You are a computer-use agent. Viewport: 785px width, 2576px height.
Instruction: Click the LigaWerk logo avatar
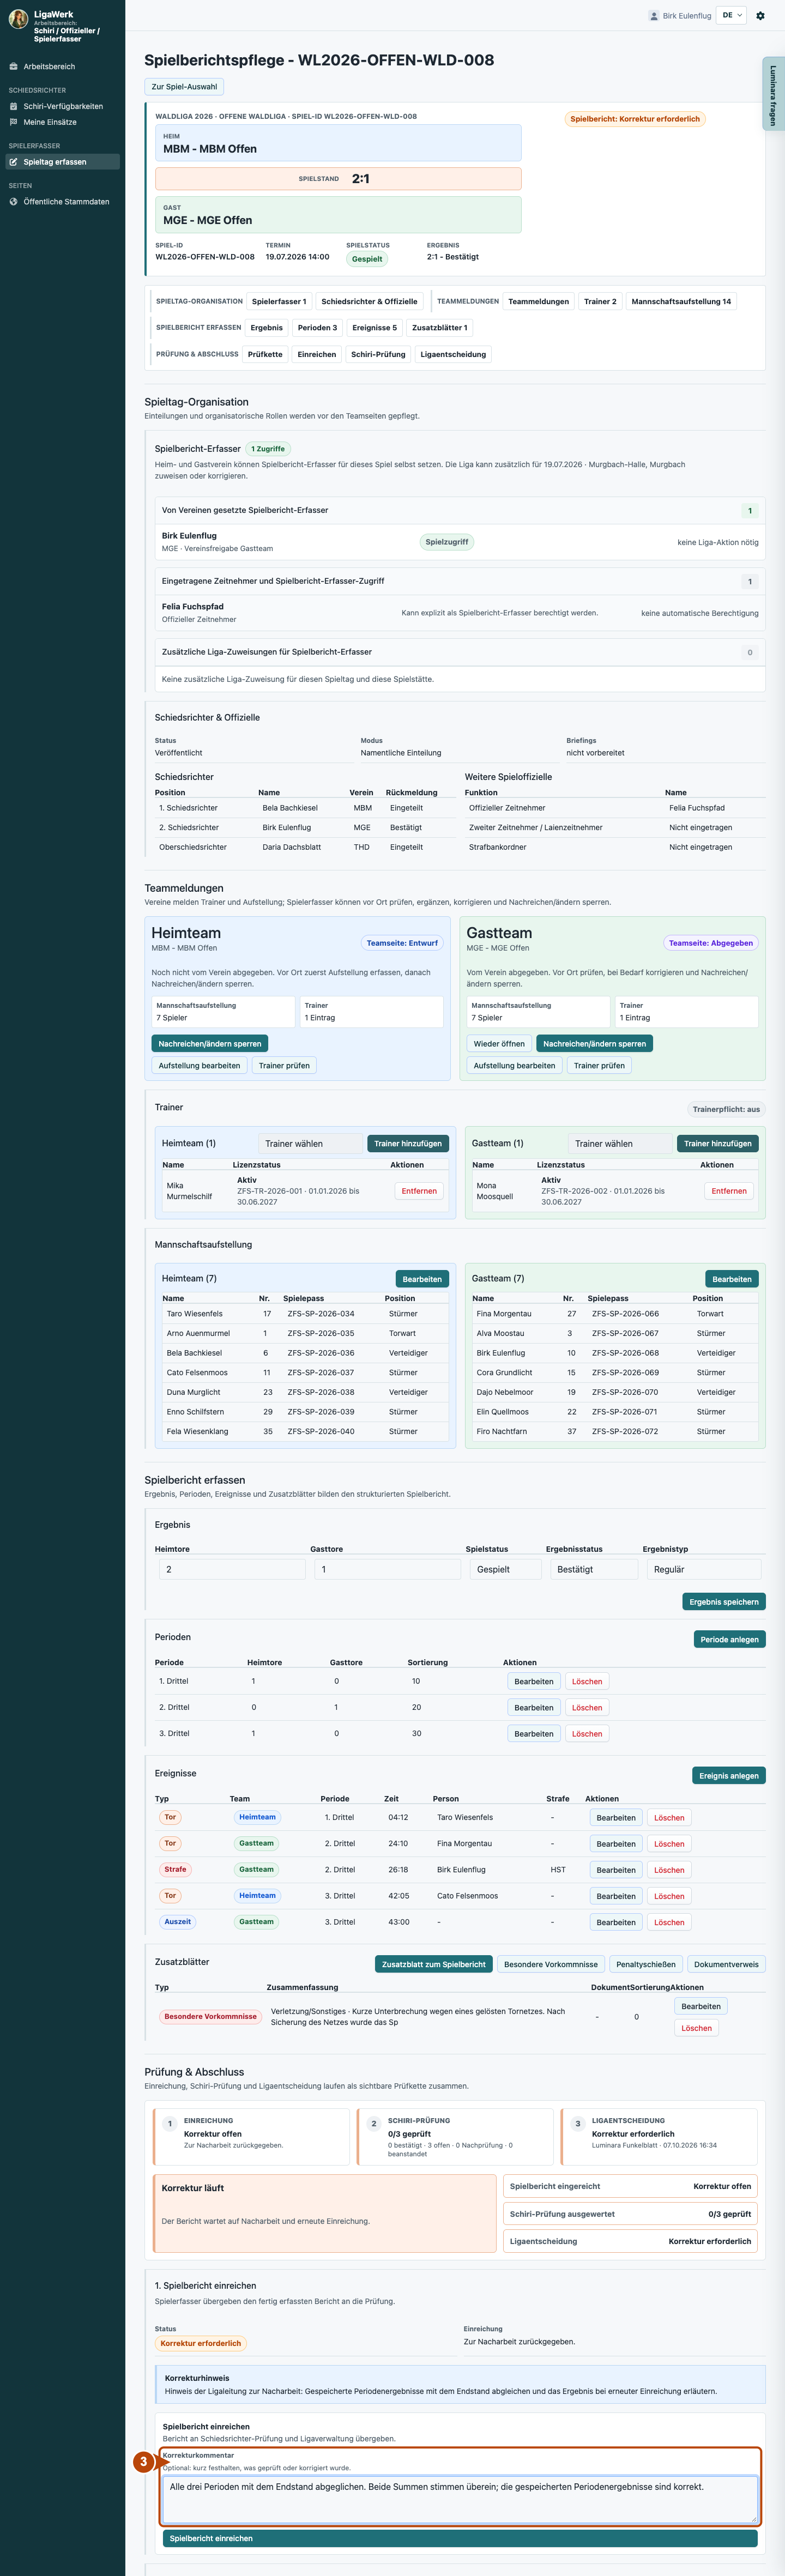click(18, 19)
